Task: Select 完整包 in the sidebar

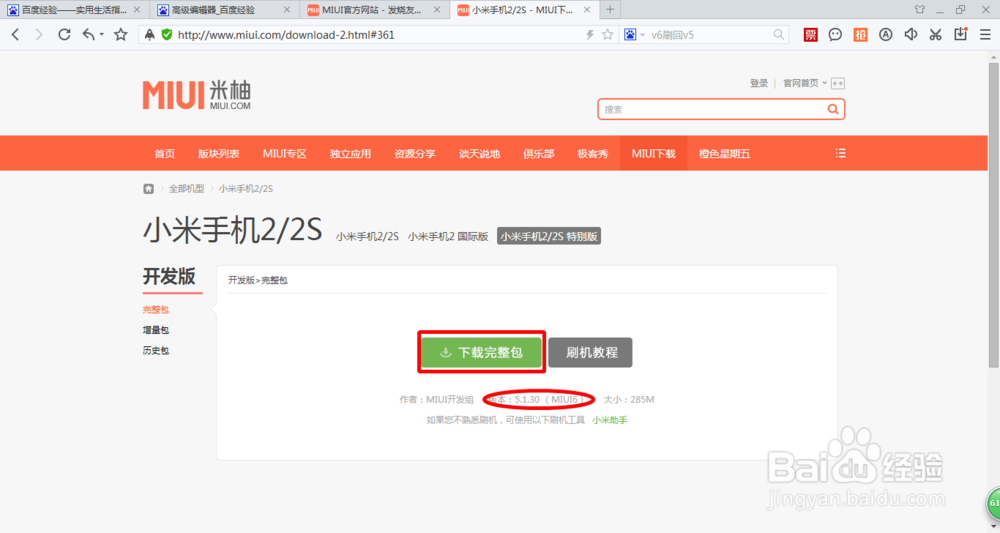Action: [x=156, y=310]
